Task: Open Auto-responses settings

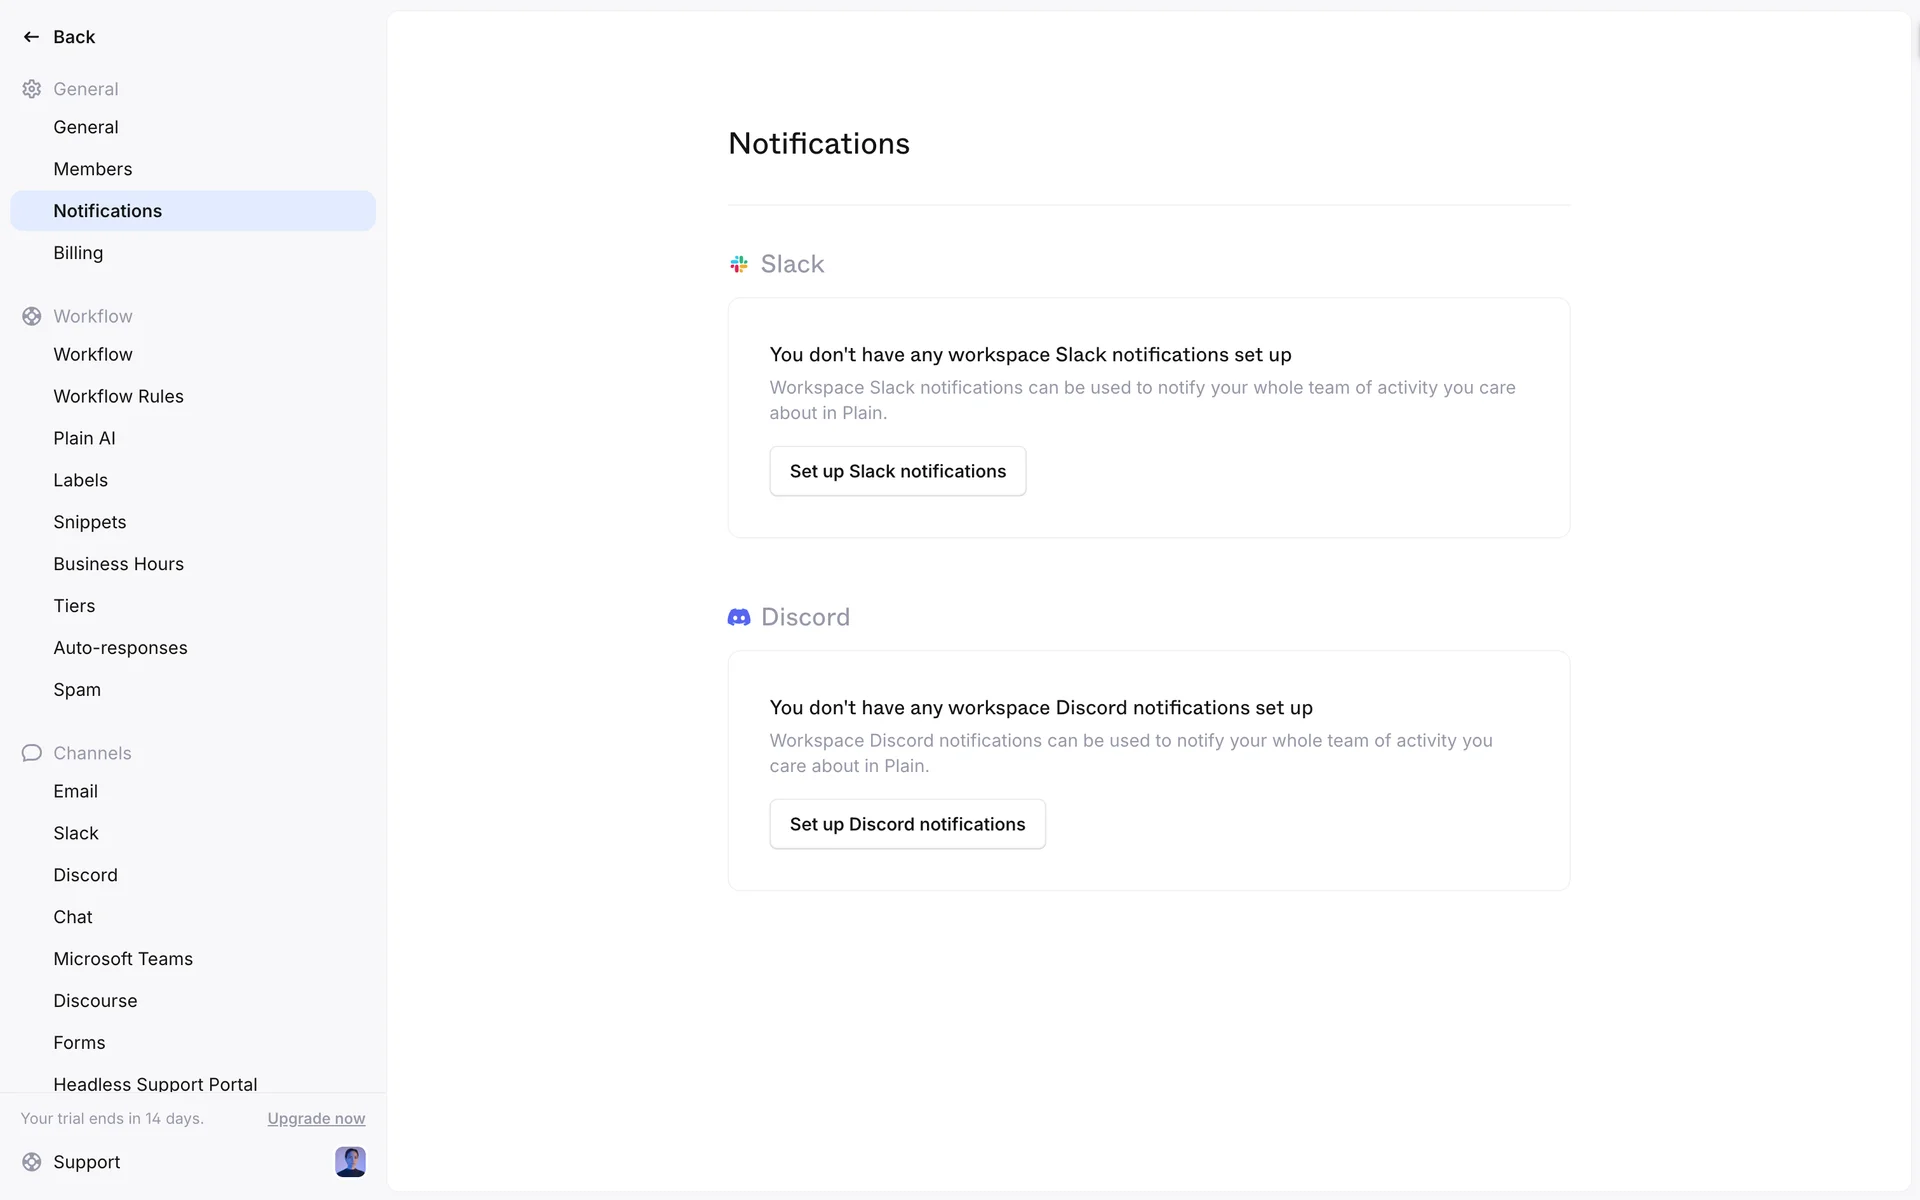Action: (x=120, y=648)
